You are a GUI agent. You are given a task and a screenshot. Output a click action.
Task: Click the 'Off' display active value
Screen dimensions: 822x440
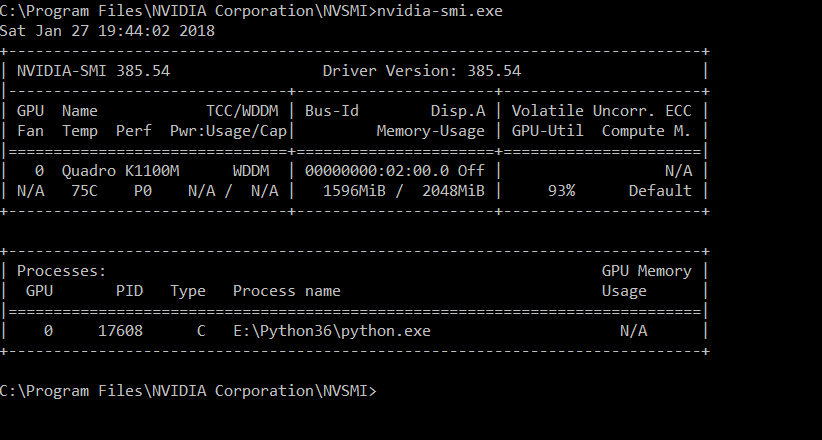(471, 170)
